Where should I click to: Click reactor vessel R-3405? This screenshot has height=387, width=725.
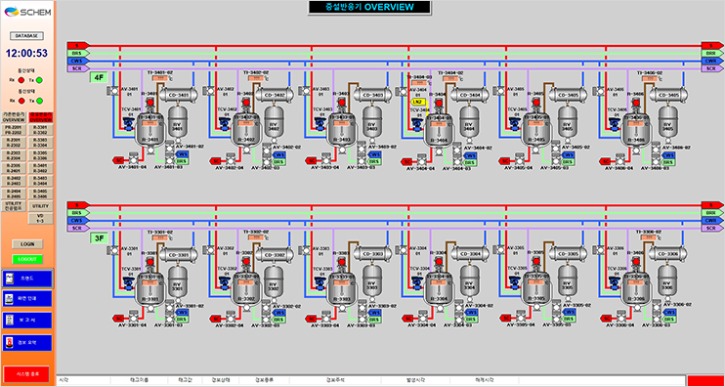click(537, 130)
